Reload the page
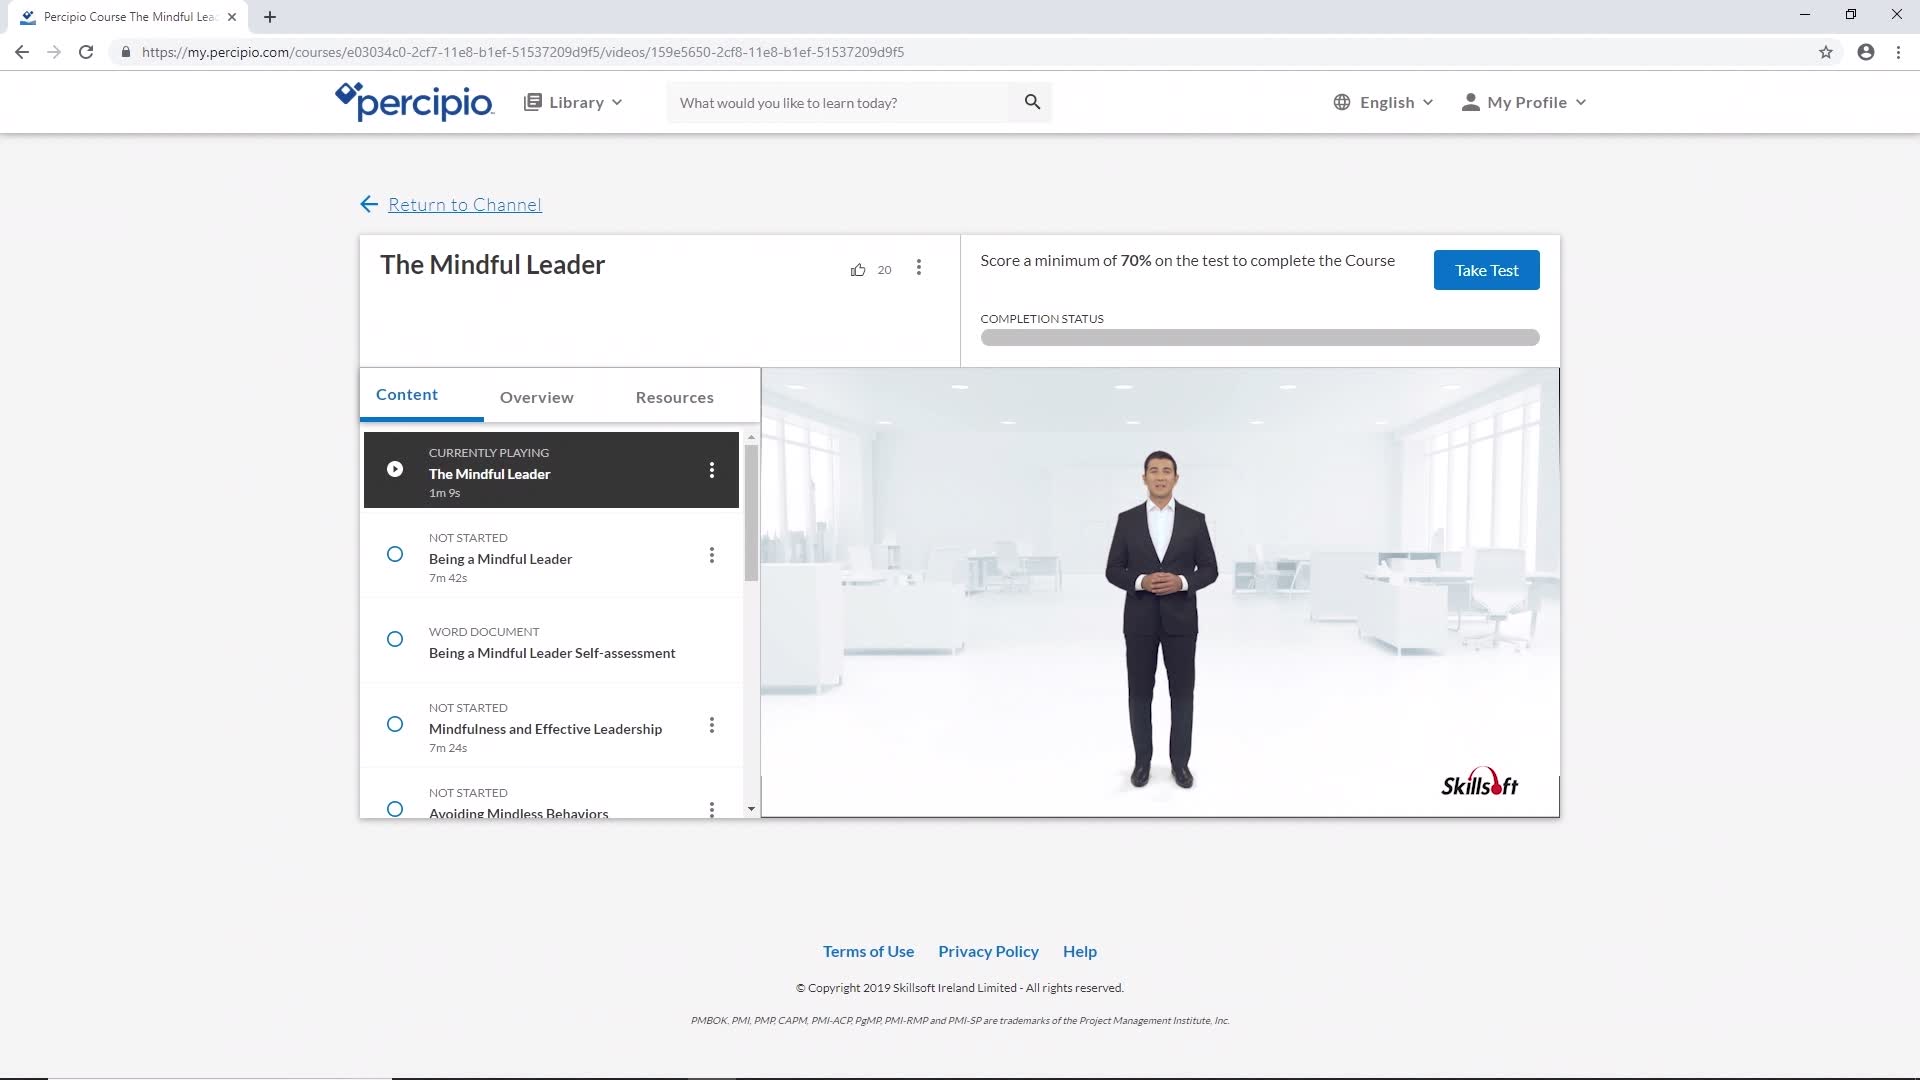1920x1080 pixels. (86, 52)
